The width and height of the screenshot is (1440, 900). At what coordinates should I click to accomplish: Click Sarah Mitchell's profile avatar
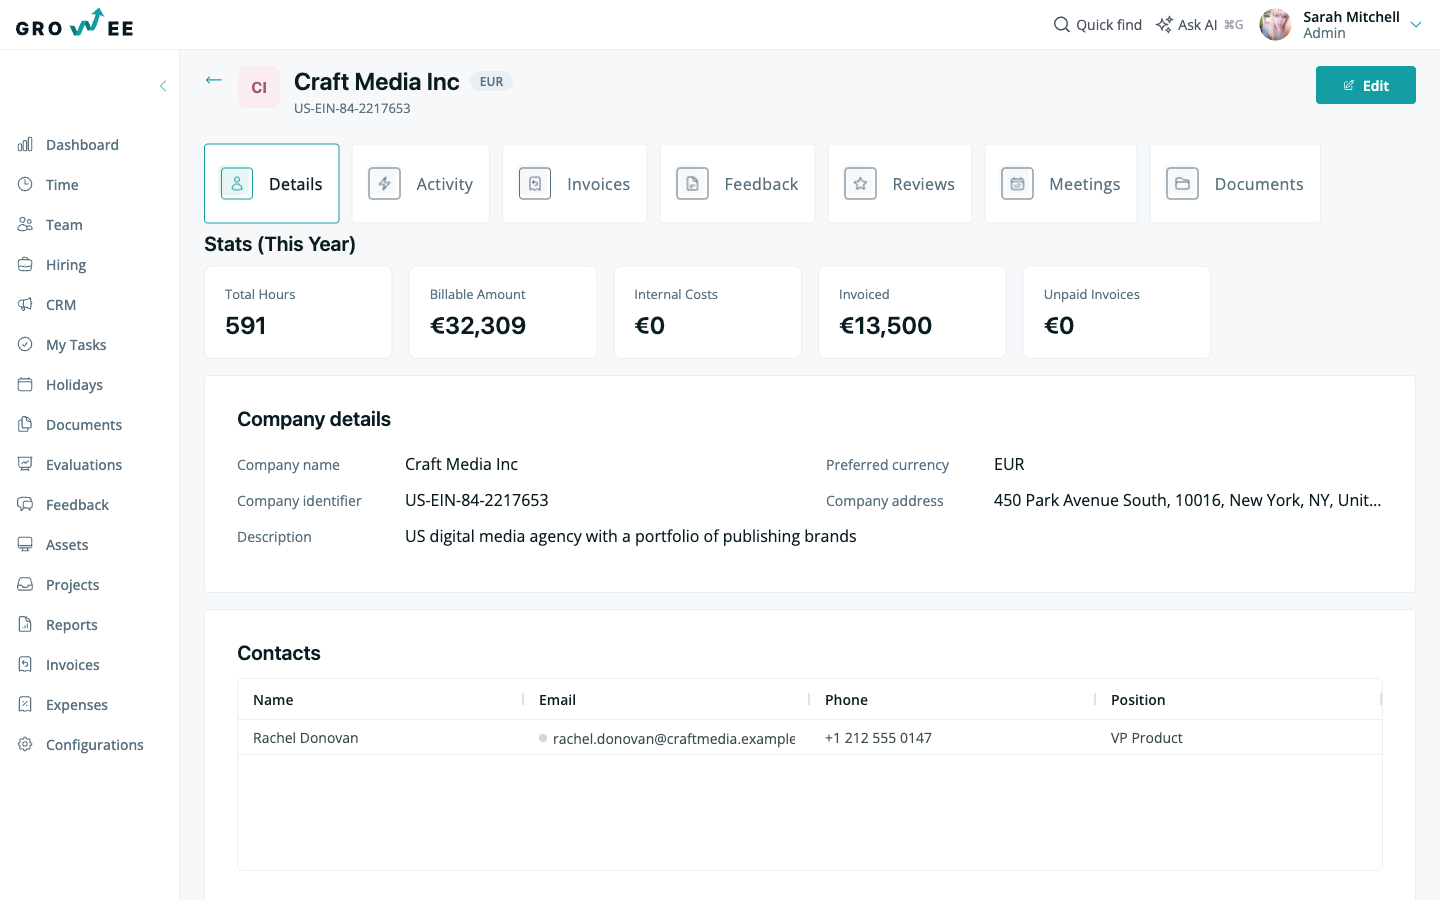(x=1275, y=24)
